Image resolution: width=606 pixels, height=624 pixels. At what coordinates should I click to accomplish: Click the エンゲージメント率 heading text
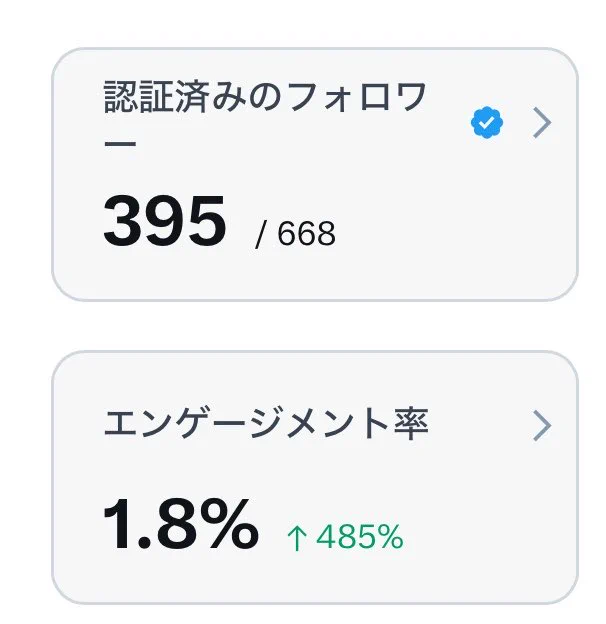266,423
